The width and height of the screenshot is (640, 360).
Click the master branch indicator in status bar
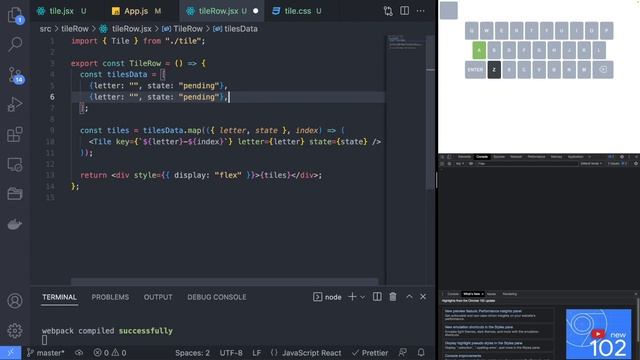(x=45, y=353)
